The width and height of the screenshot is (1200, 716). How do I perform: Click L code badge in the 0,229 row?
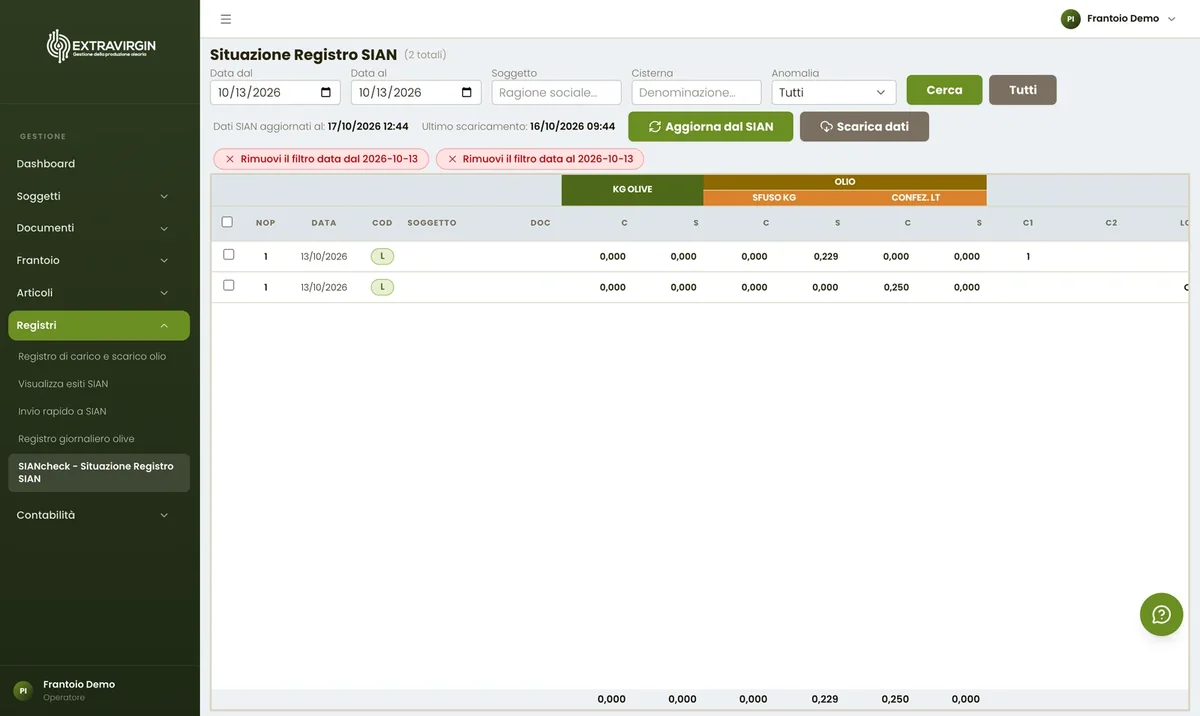382,257
